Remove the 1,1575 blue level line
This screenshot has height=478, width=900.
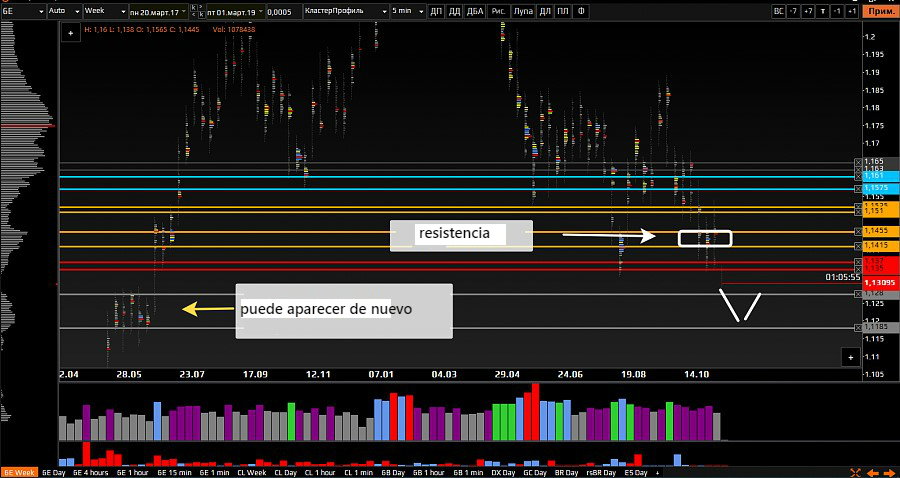click(857, 188)
